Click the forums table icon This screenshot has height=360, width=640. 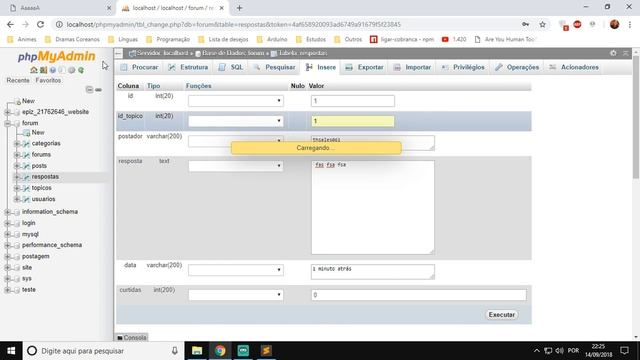tap(27, 155)
